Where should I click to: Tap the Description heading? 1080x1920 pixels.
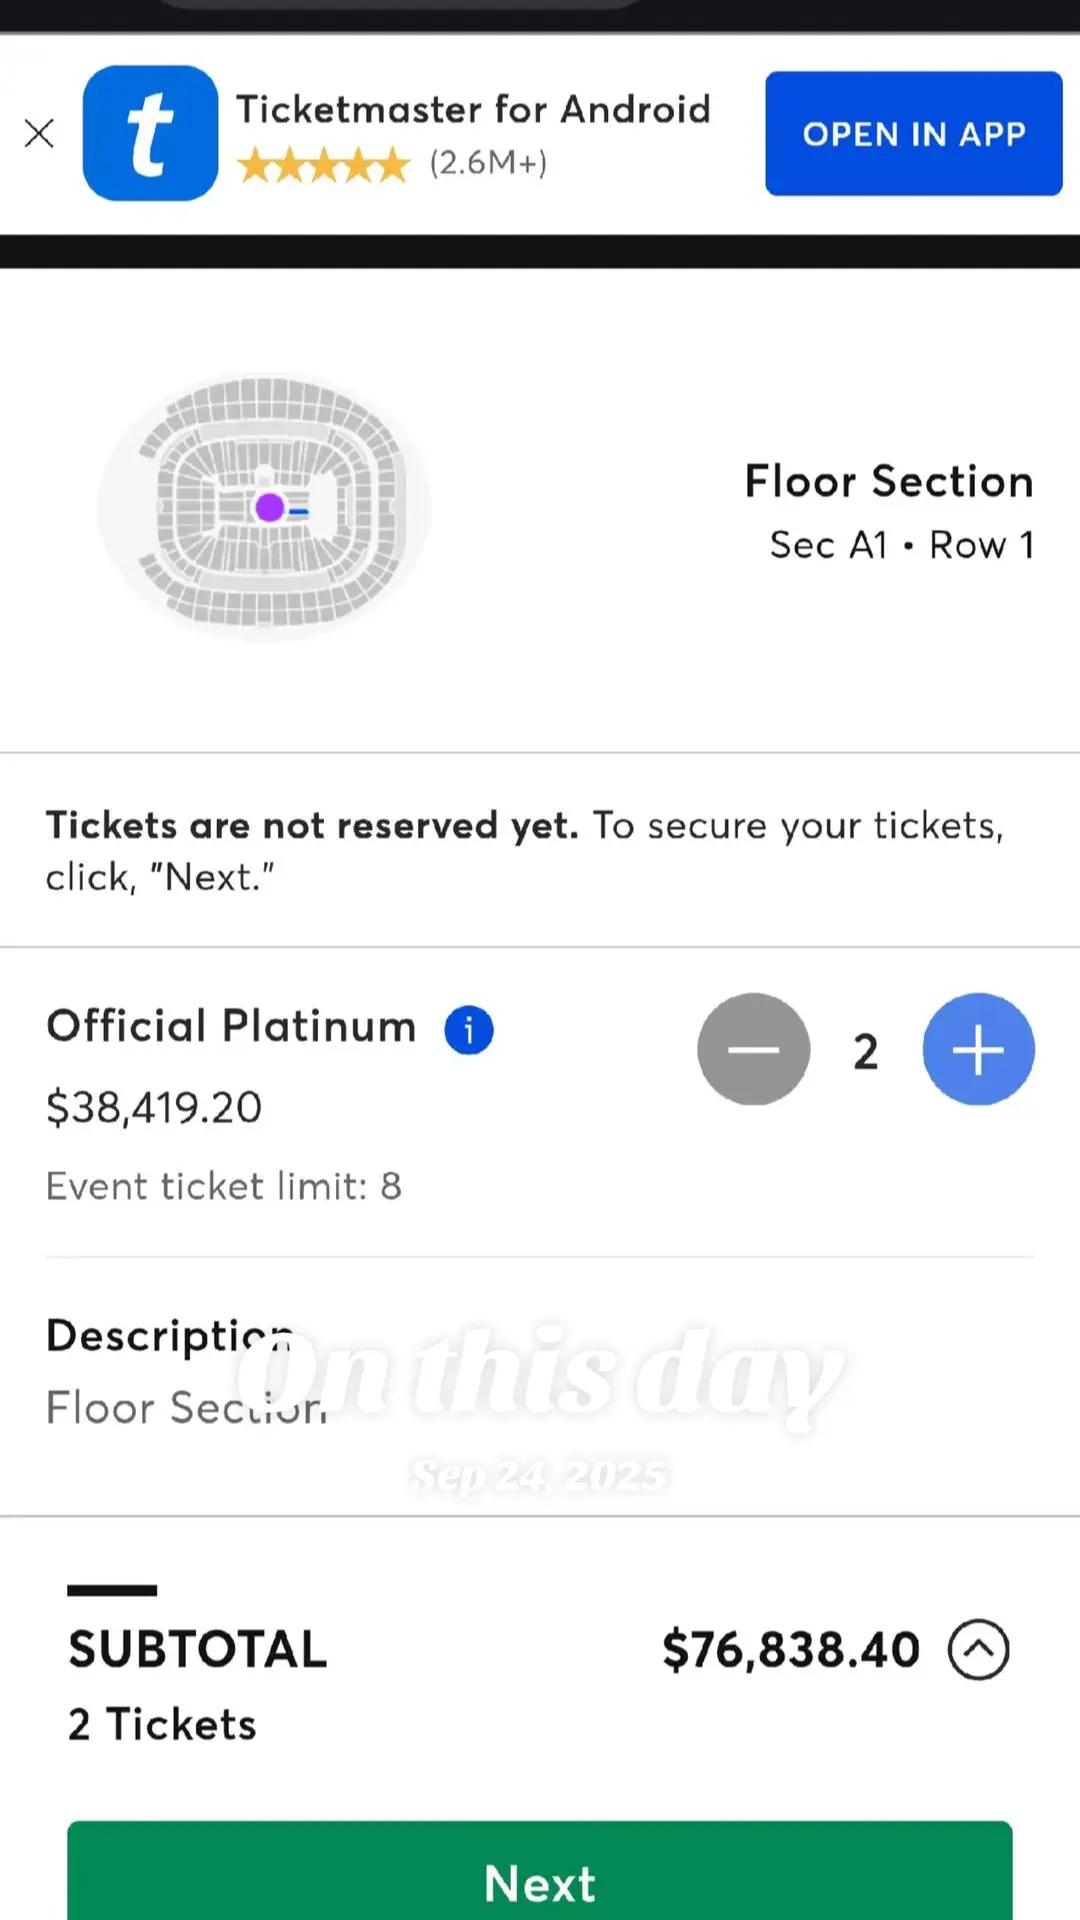click(x=170, y=1337)
